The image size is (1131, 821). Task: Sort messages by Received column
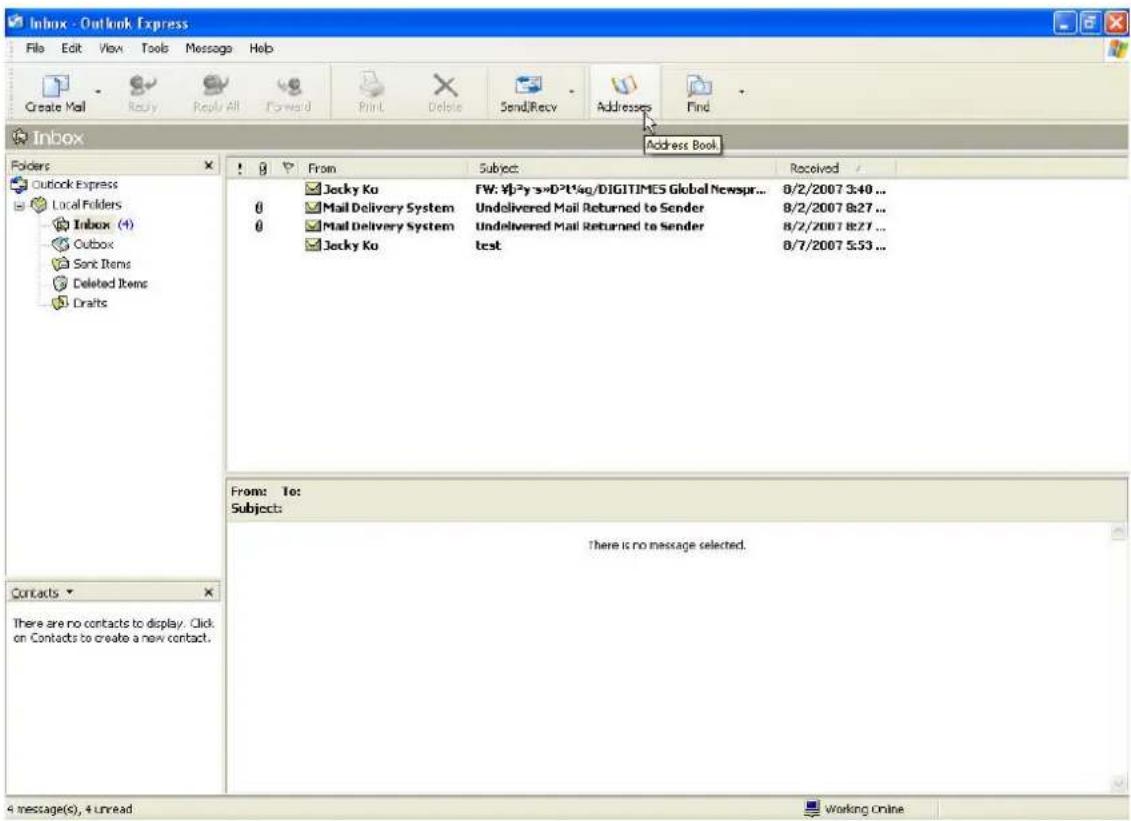[x=837, y=169]
